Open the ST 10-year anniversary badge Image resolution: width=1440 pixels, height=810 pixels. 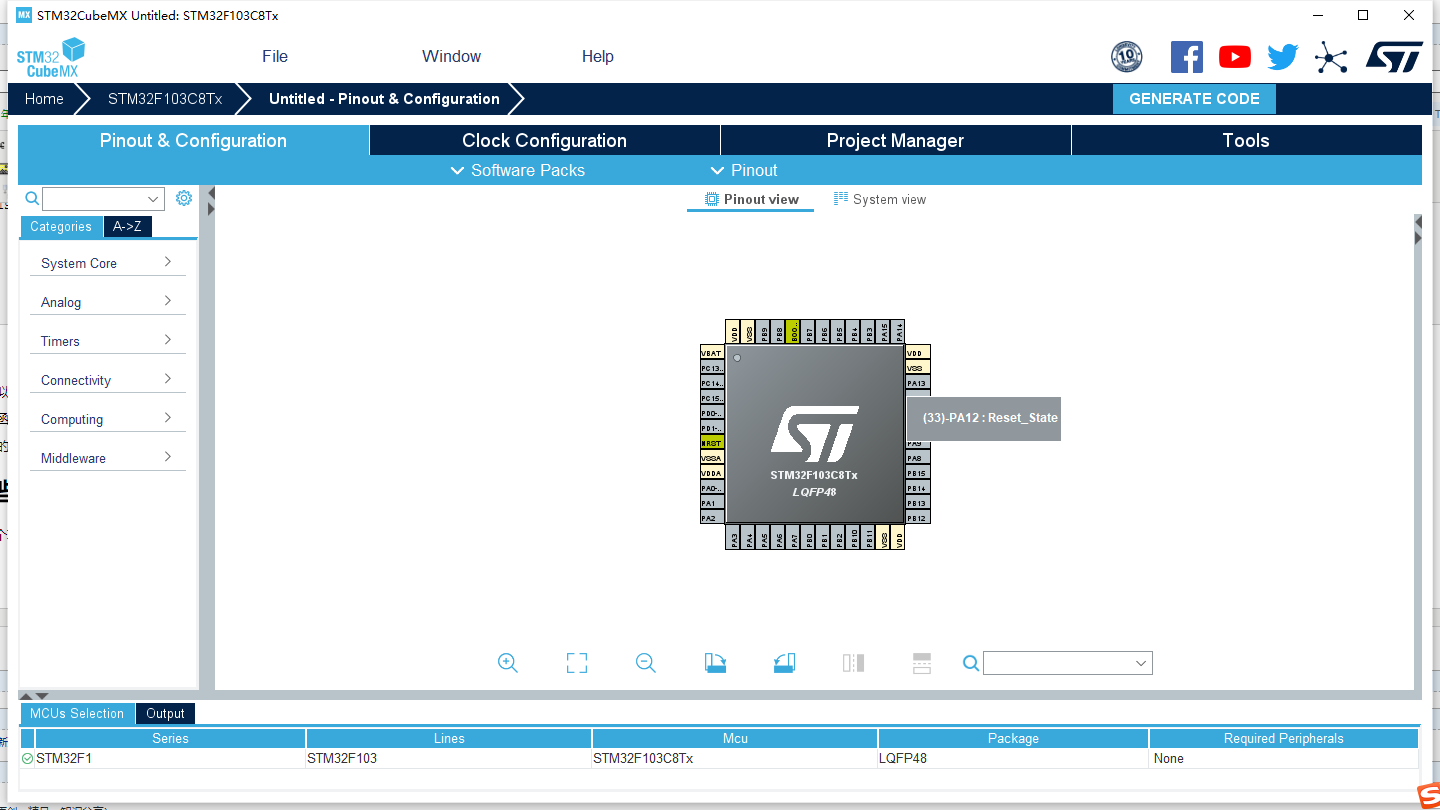1127,57
